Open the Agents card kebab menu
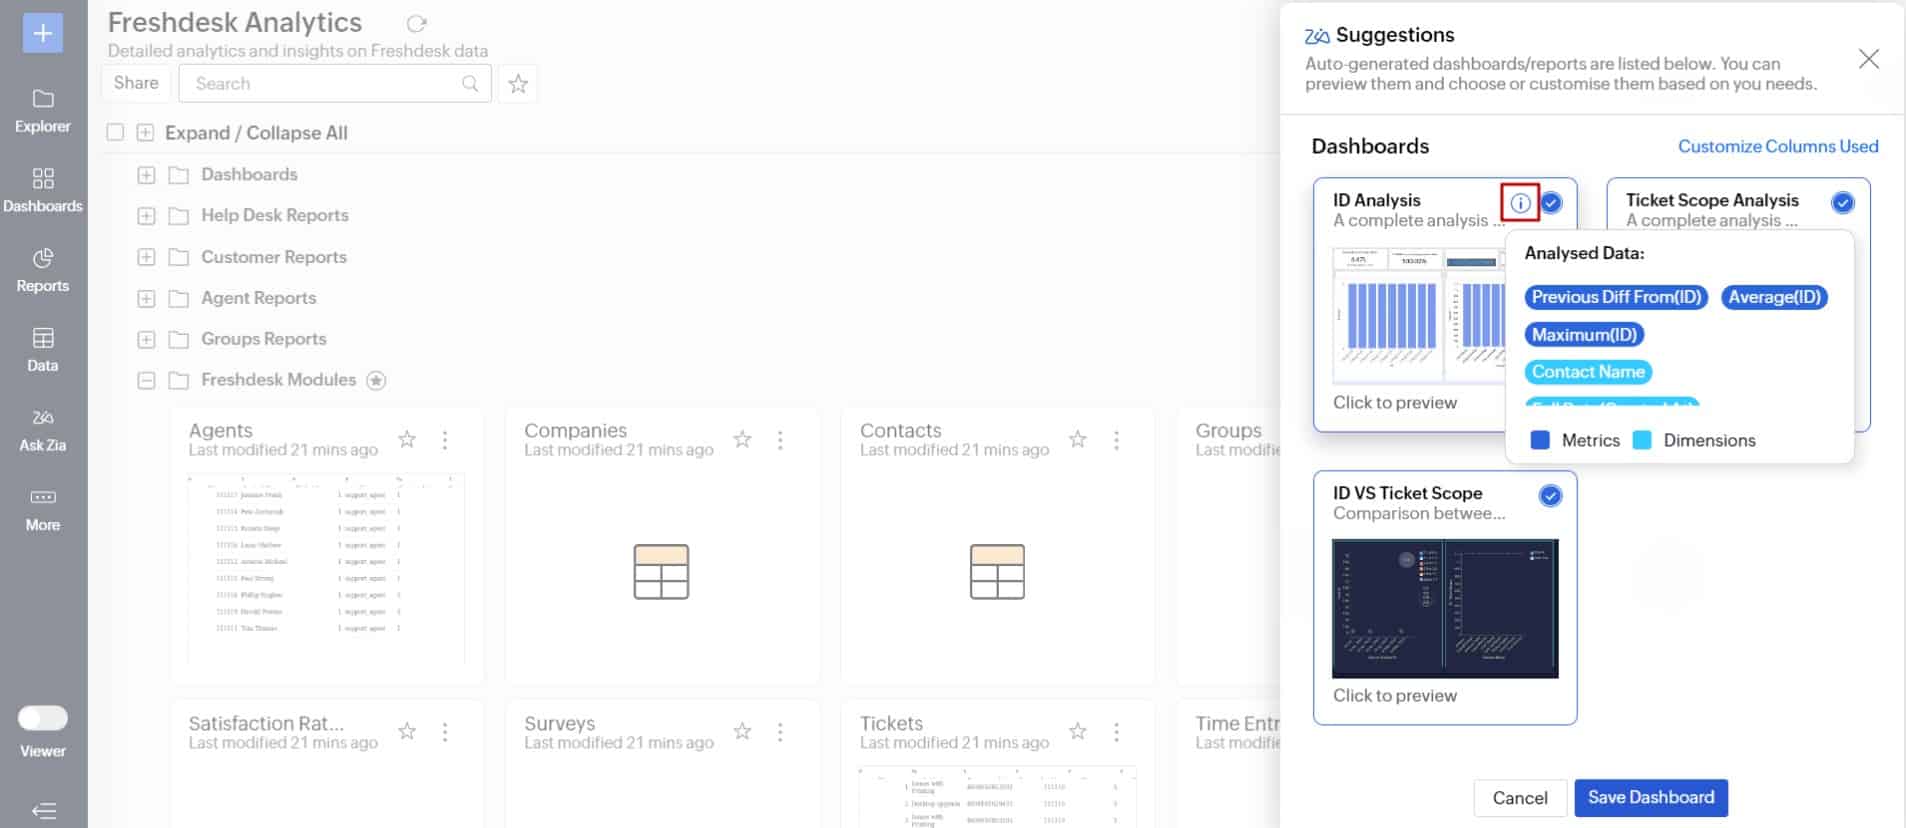The width and height of the screenshot is (1906, 828). [445, 439]
